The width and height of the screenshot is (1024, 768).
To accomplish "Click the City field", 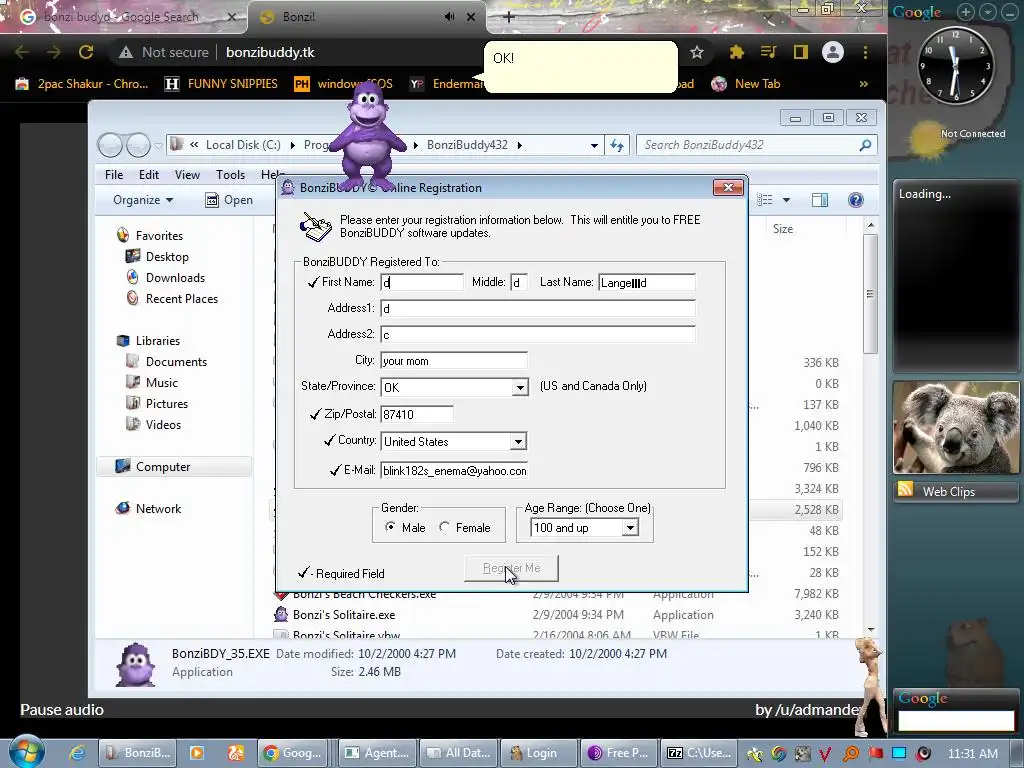I will (454, 360).
